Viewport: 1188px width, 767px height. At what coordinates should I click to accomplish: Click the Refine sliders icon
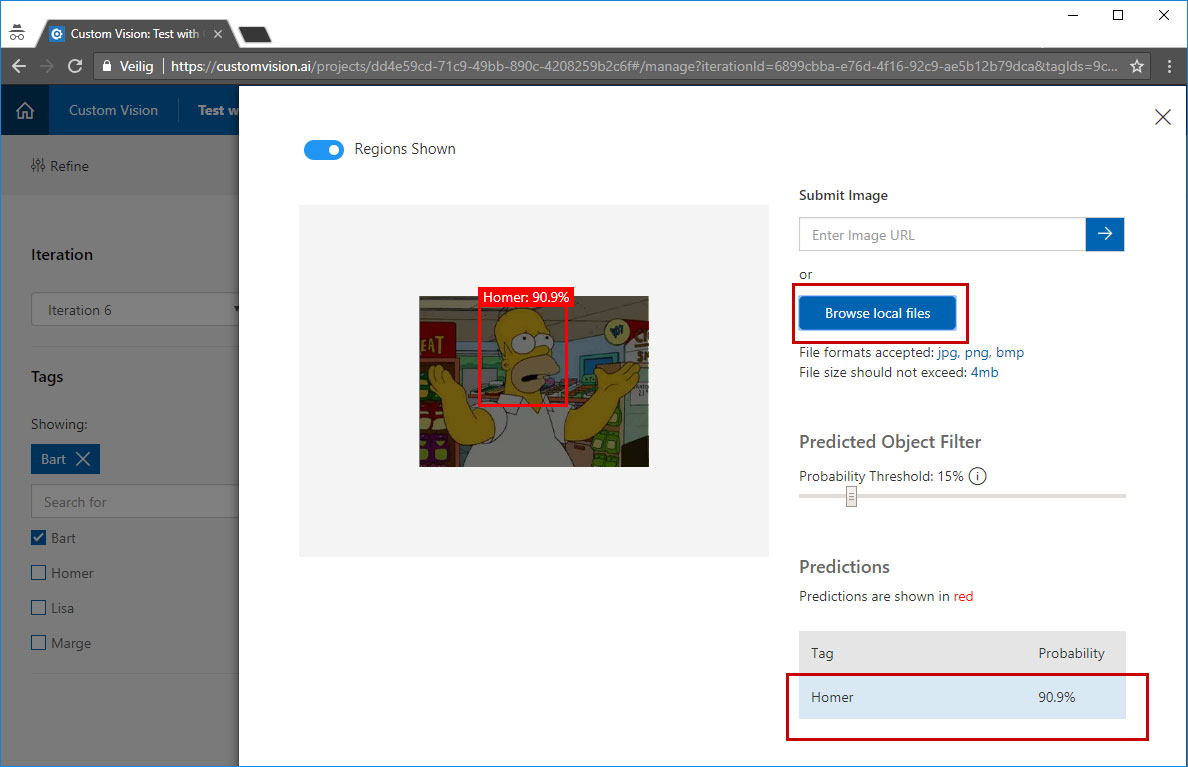(38, 165)
